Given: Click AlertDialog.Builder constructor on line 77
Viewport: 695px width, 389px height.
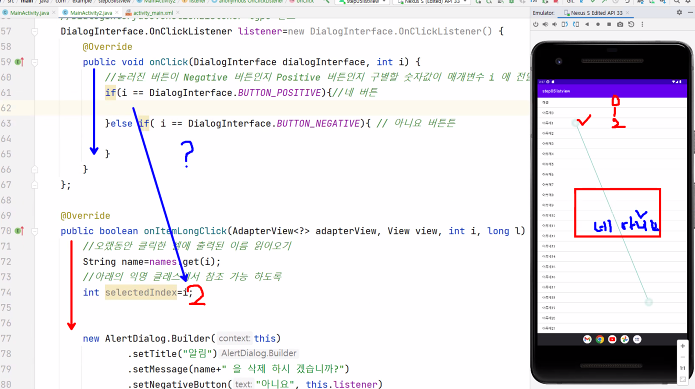Looking at the screenshot, I should click(x=157, y=338).
